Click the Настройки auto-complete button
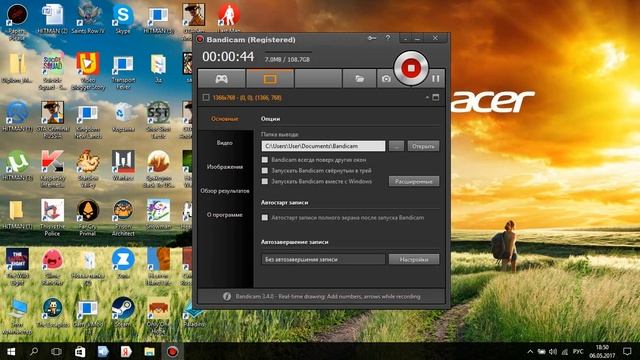The image size is (640, 360). click(x=414, y=259)
